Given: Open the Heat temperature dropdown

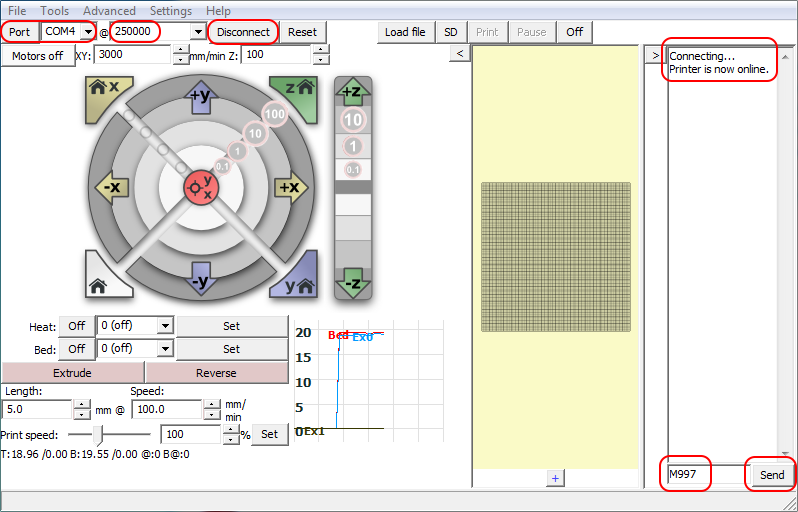Looking at the screenshot, I should click(x=165, y=326).
